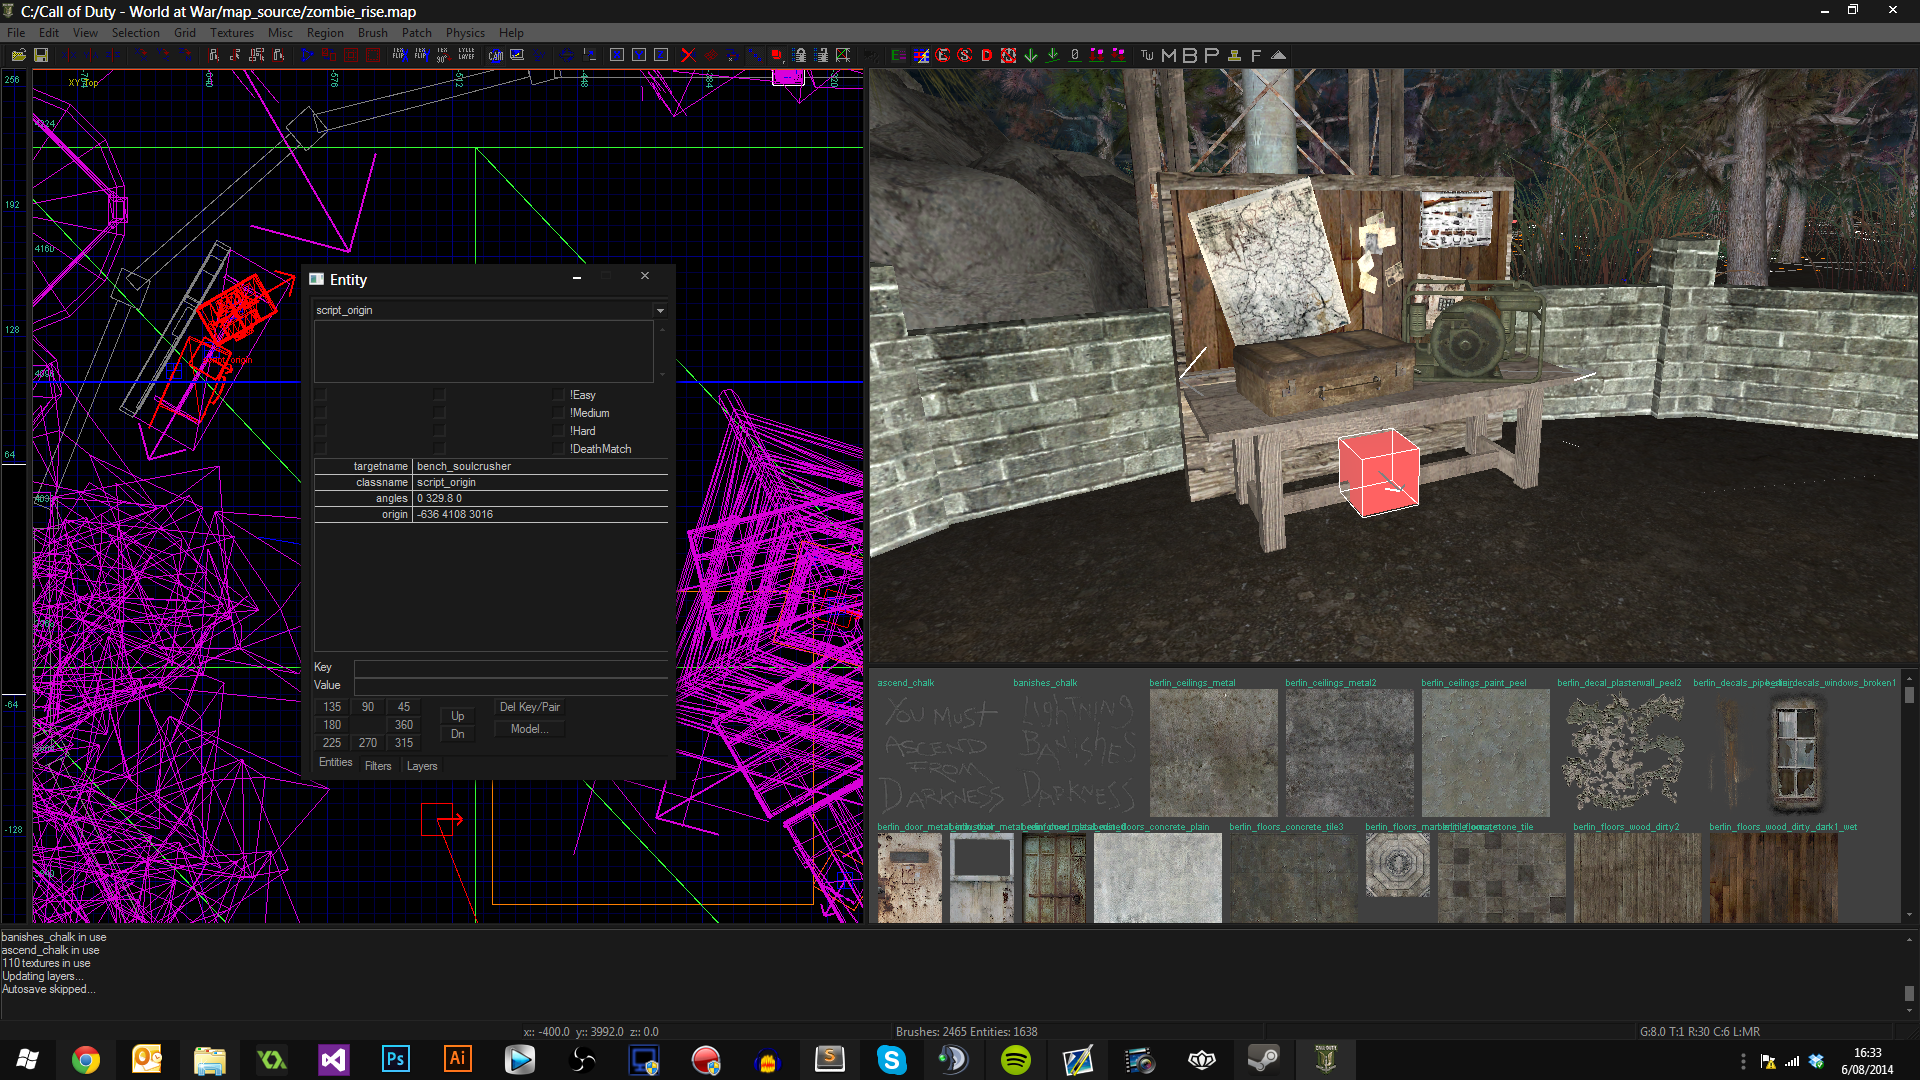Click the texture browser vertical scrollbar
Viewport: 1920px width, 1080px height.
1909,797
